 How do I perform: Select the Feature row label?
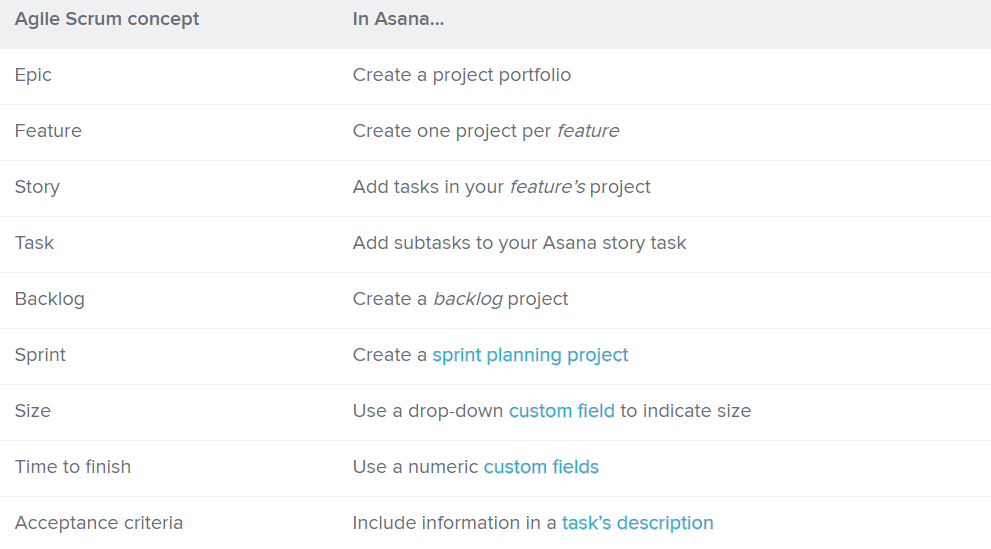[48, 131]
